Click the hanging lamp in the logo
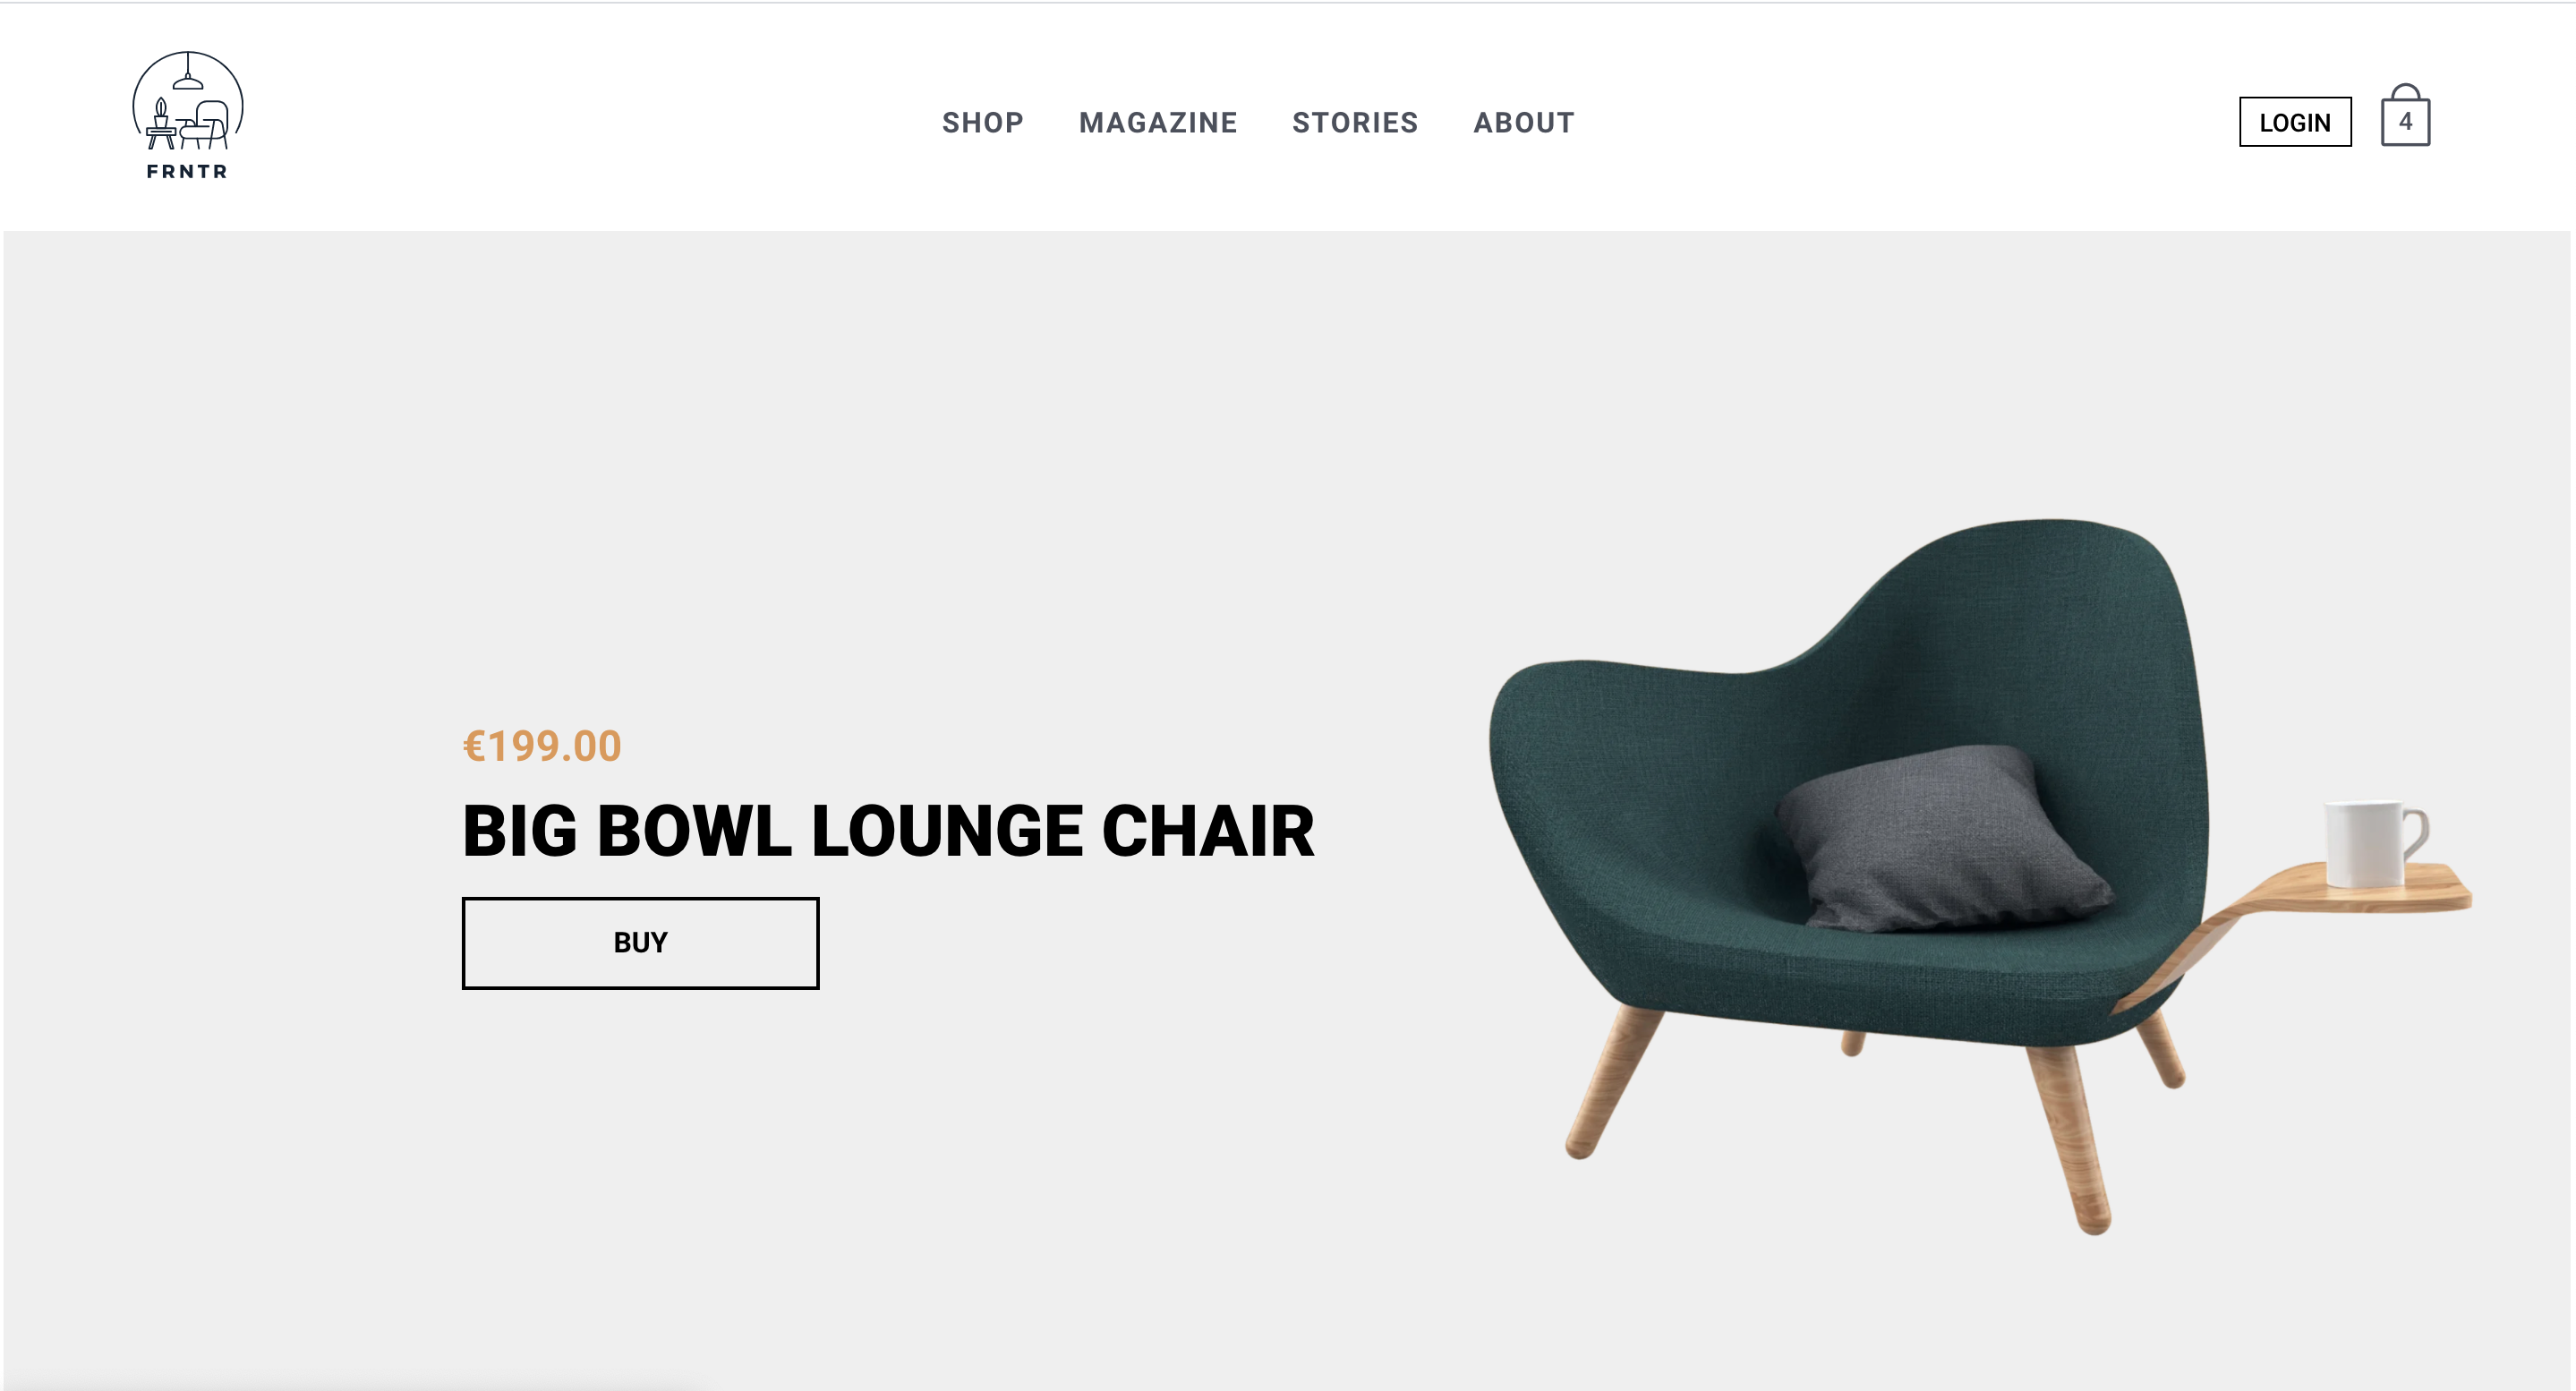 point(187,75)
